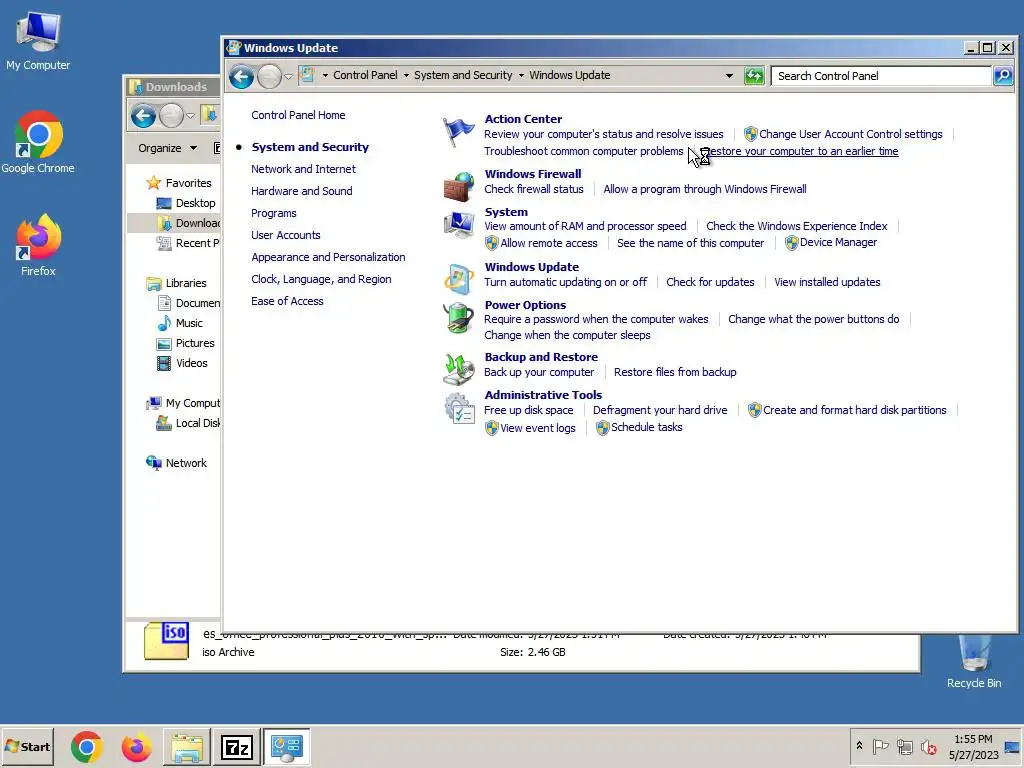
Task: Open Google Chrome desktop shortcut
Action: pos(38,142)
